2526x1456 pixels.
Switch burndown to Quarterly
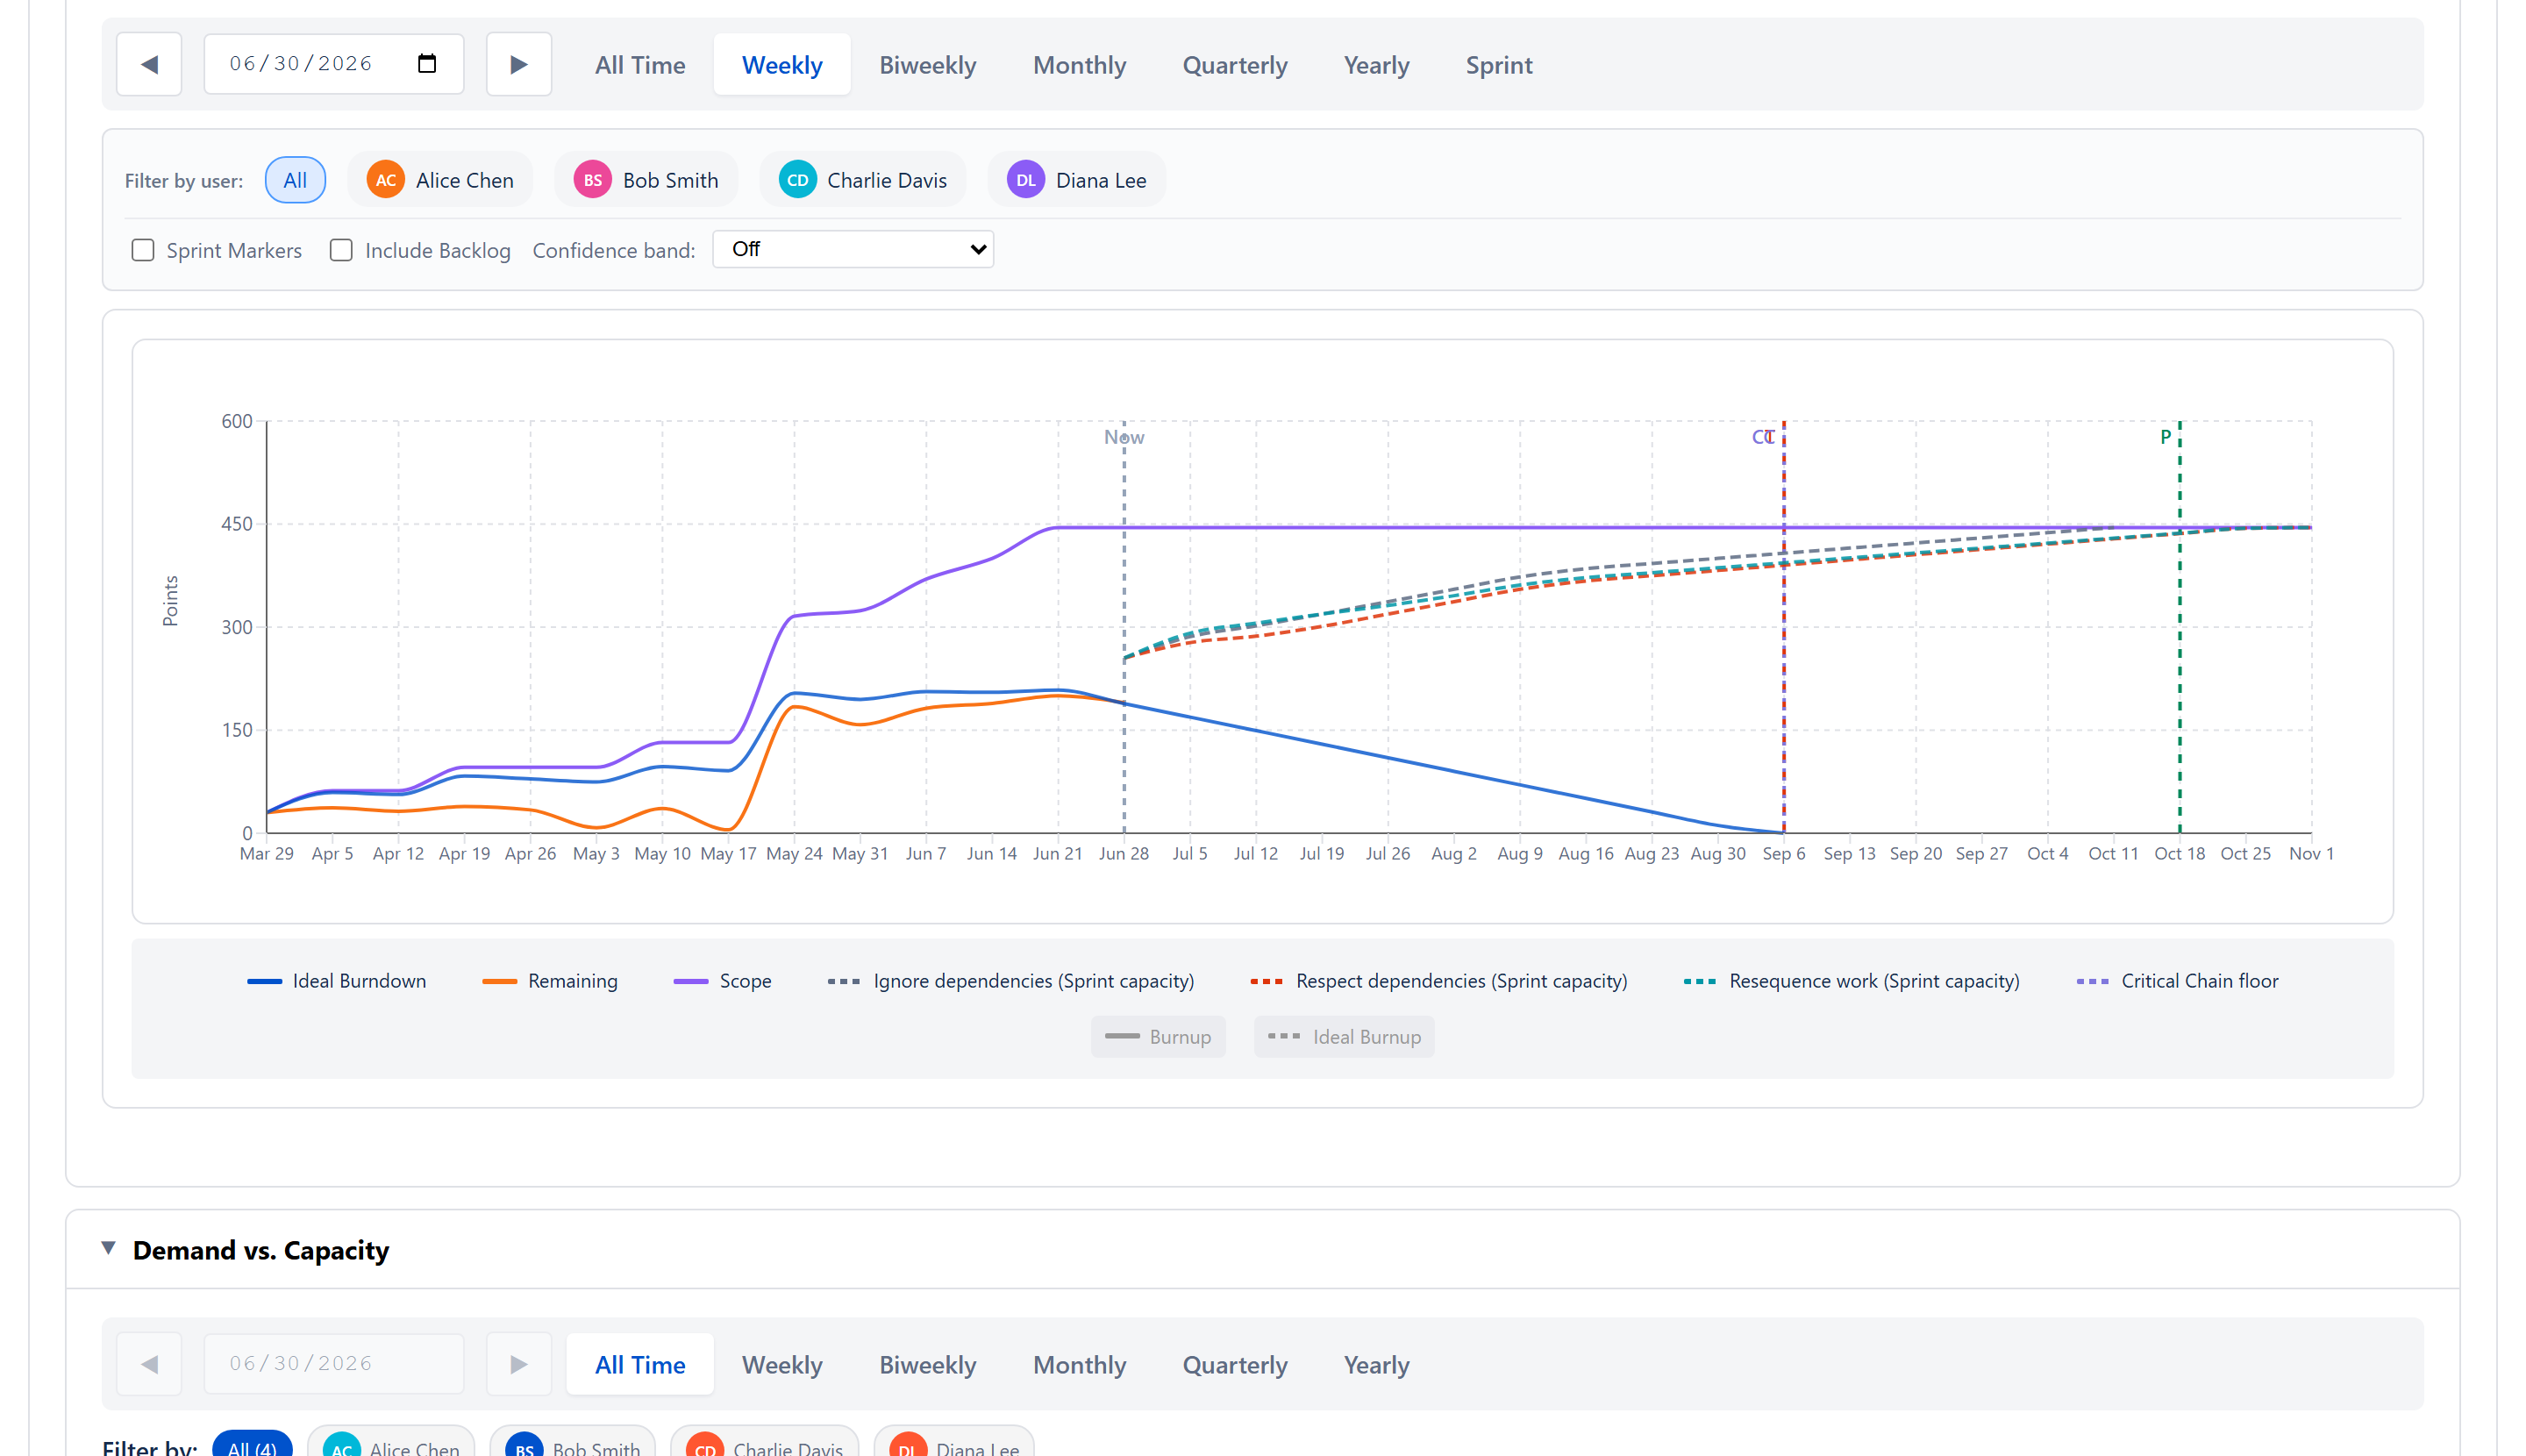coord(1235,65)
